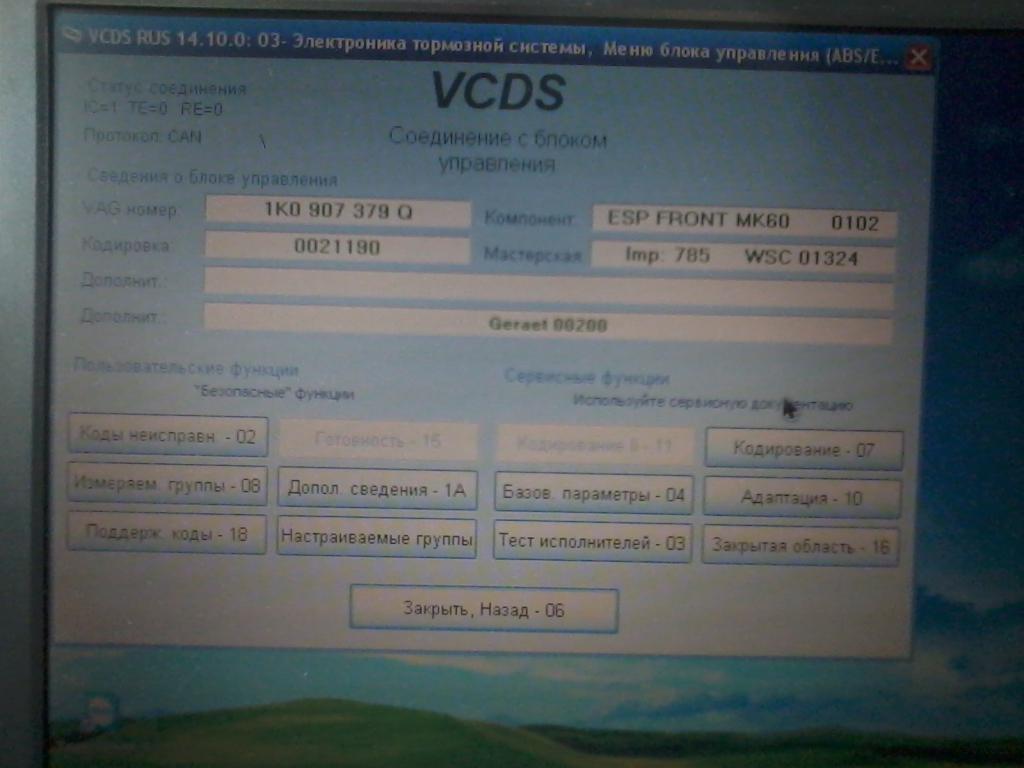The height and width of the screenshot is (768, 1024).
Task: Click component field 'ESP FRONT MK60 0102'
Action: click(744, 221)
